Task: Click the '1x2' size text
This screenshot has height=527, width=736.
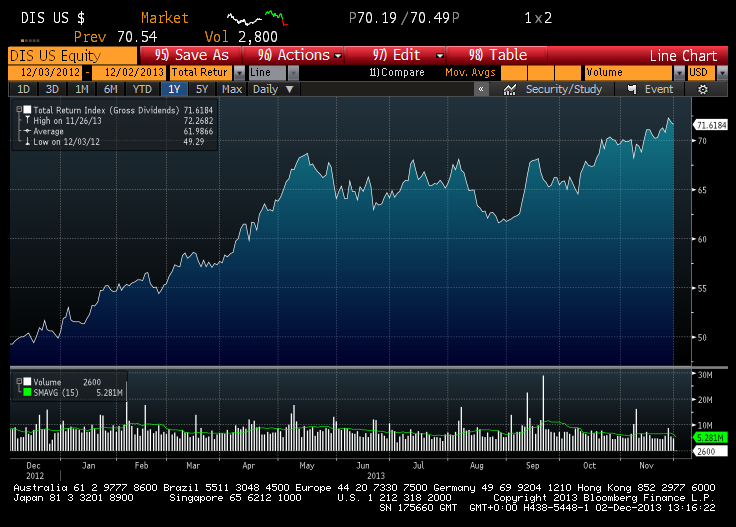Action: [538, 18]
